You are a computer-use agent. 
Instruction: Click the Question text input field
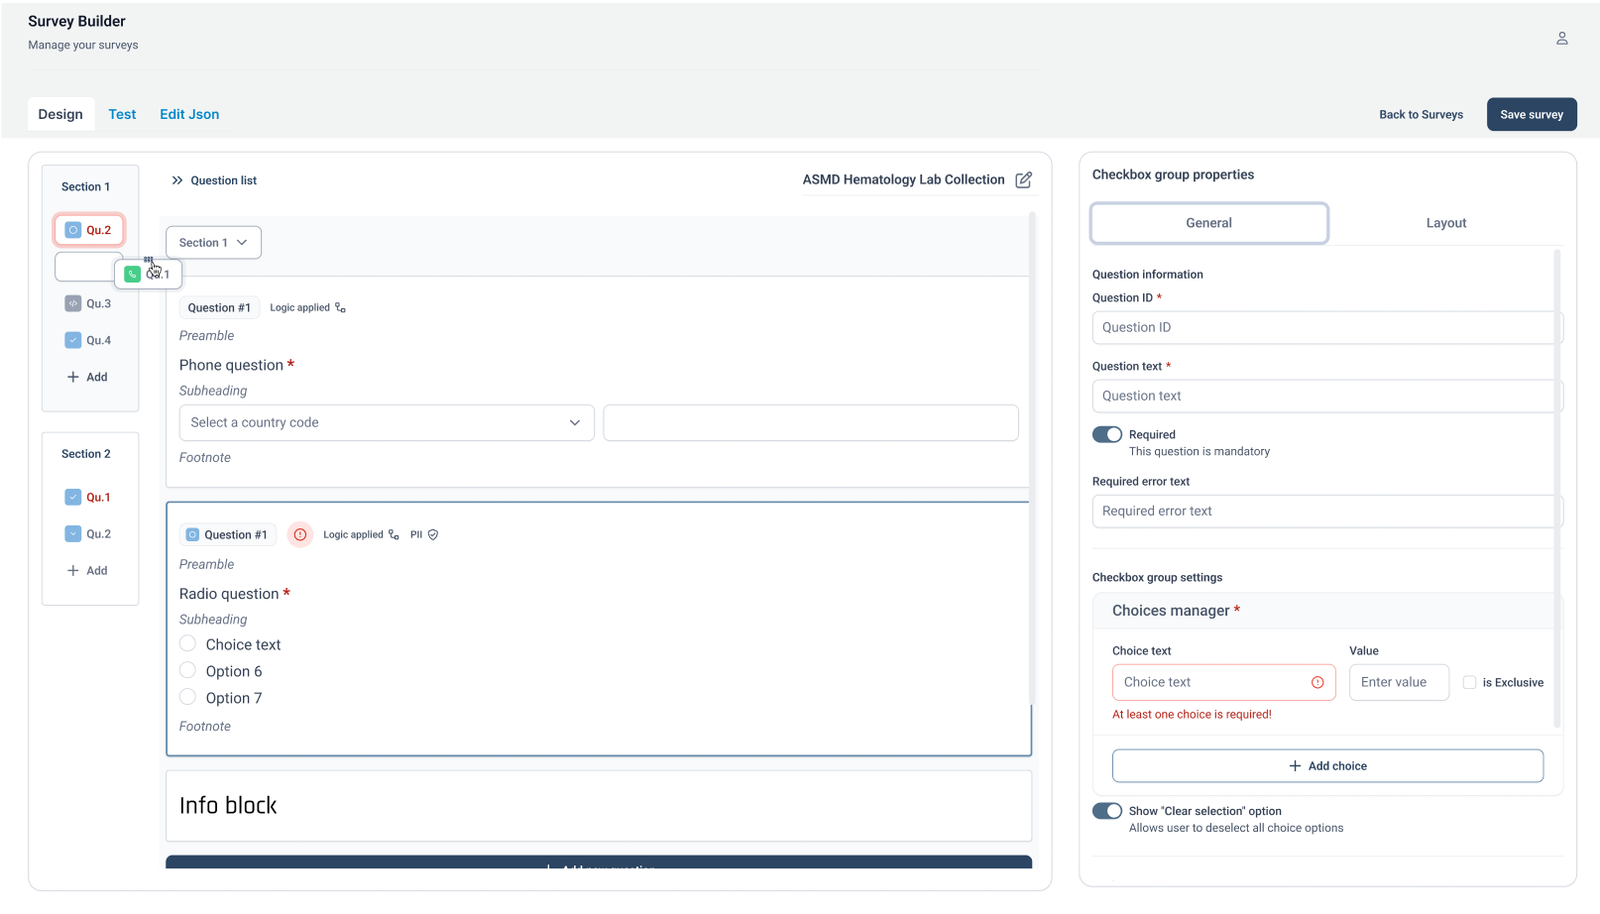1326,396
